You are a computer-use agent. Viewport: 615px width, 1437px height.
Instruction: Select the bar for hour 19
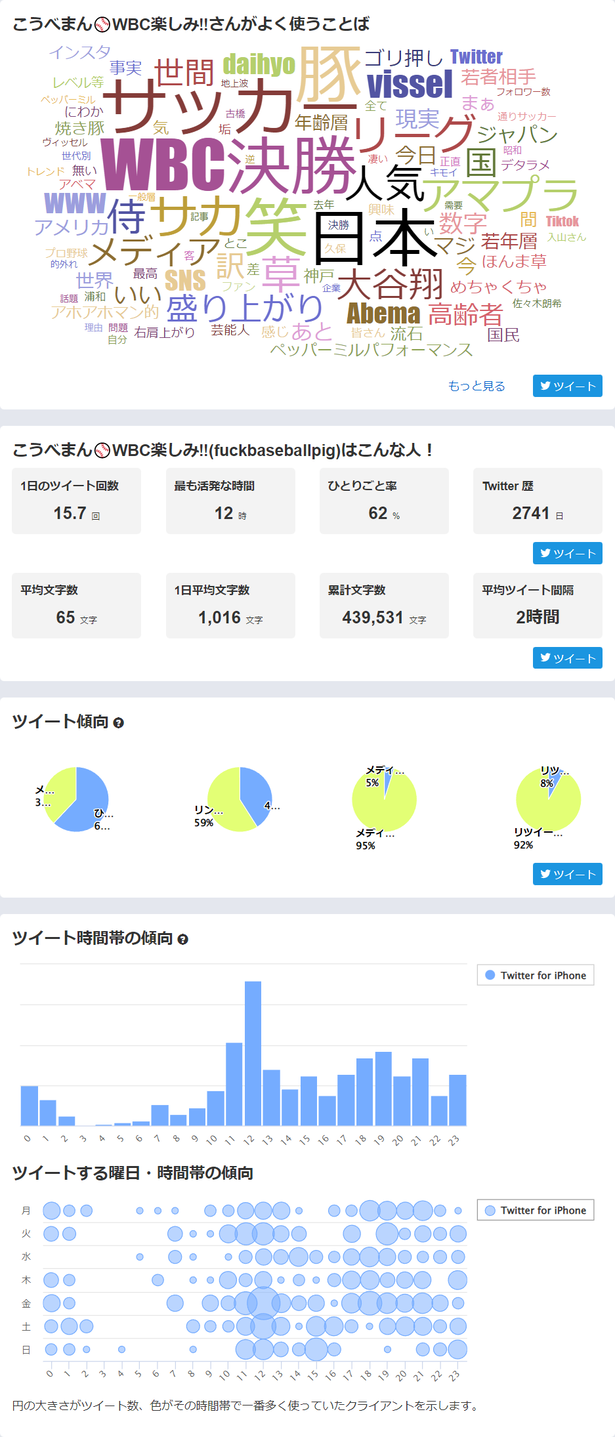[383, 1090]
